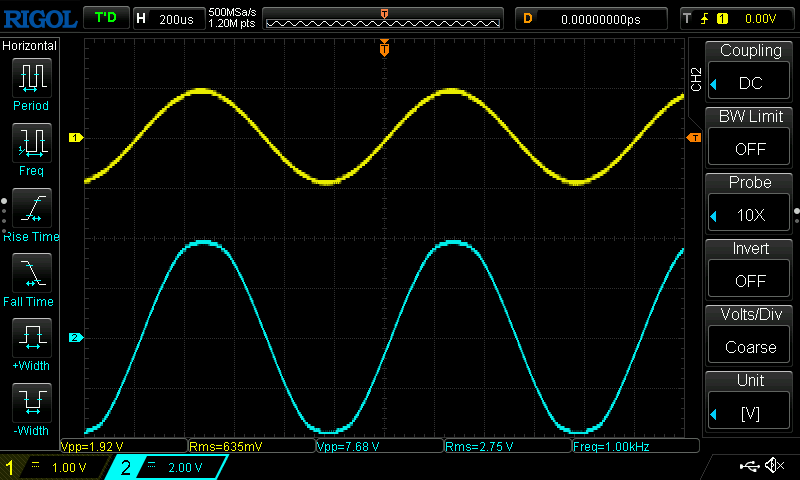This screenshot has width=800, height=480.
Task: Click the Rms=2.75 V measurement
Action: tap(508, 446)
